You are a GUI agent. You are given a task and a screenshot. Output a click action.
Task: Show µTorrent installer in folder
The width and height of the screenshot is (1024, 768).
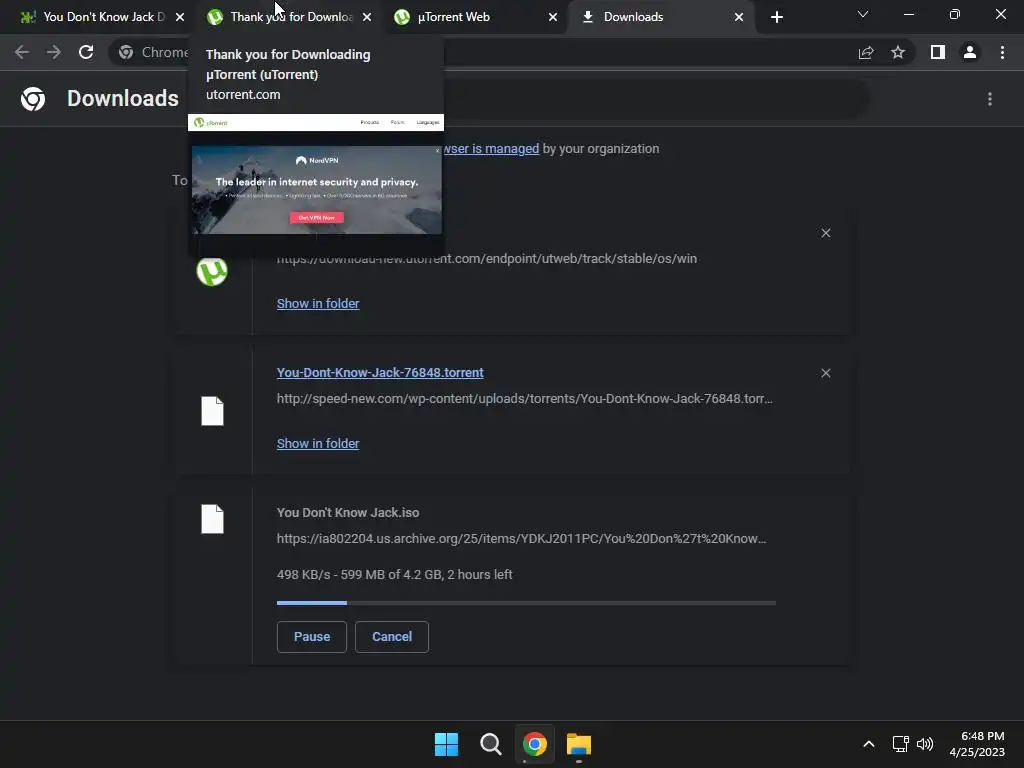318,304
